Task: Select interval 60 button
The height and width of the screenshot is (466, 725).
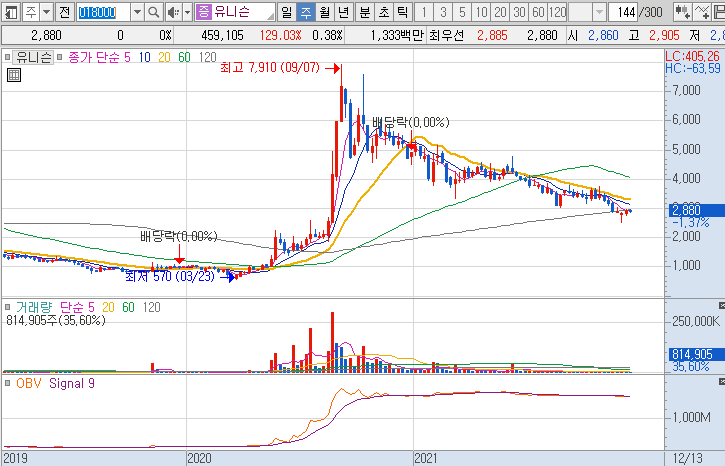Action: (538, 12)
